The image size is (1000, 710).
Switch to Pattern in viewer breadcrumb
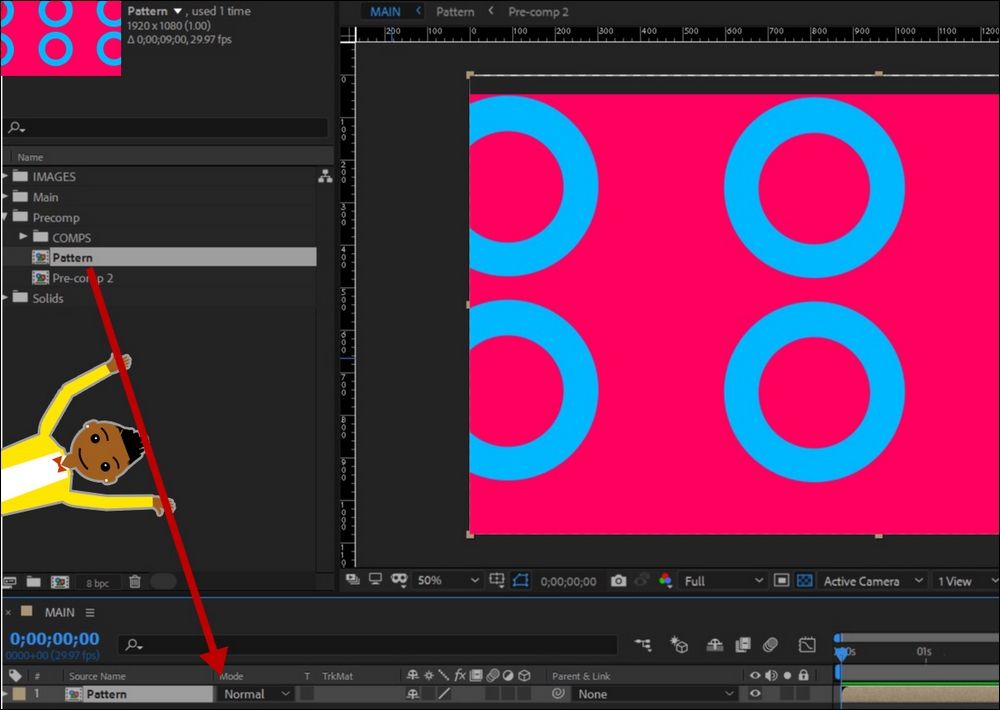point(455,11)
